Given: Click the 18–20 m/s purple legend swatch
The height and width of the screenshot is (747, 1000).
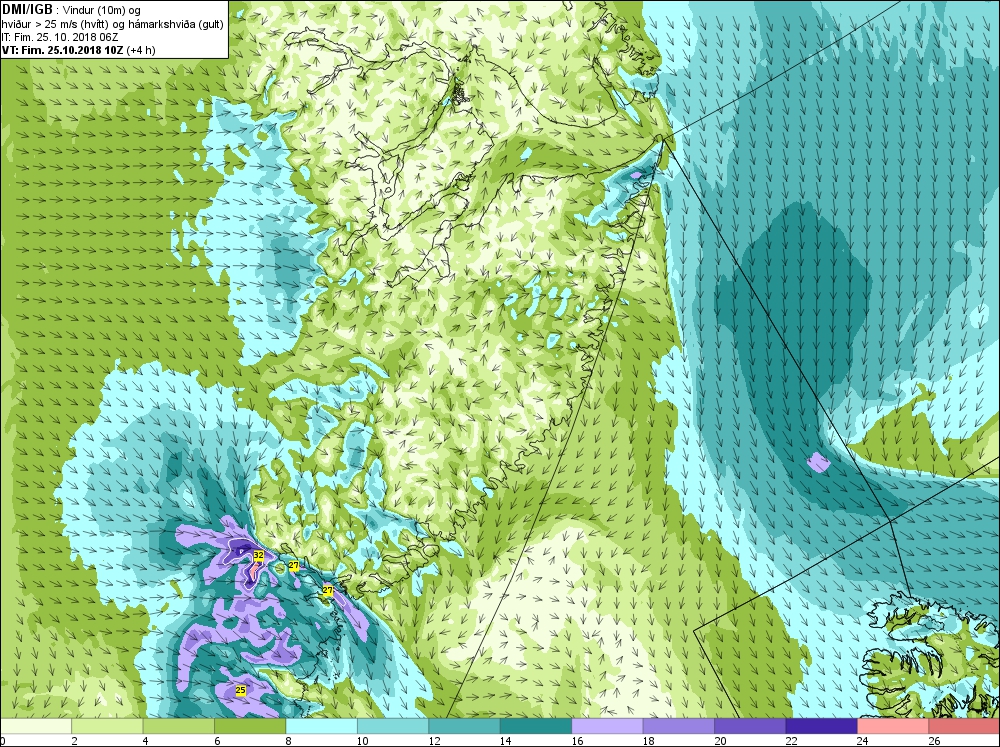Looking at the screenshot, I should pyautogui.click(x=679, y=727).
